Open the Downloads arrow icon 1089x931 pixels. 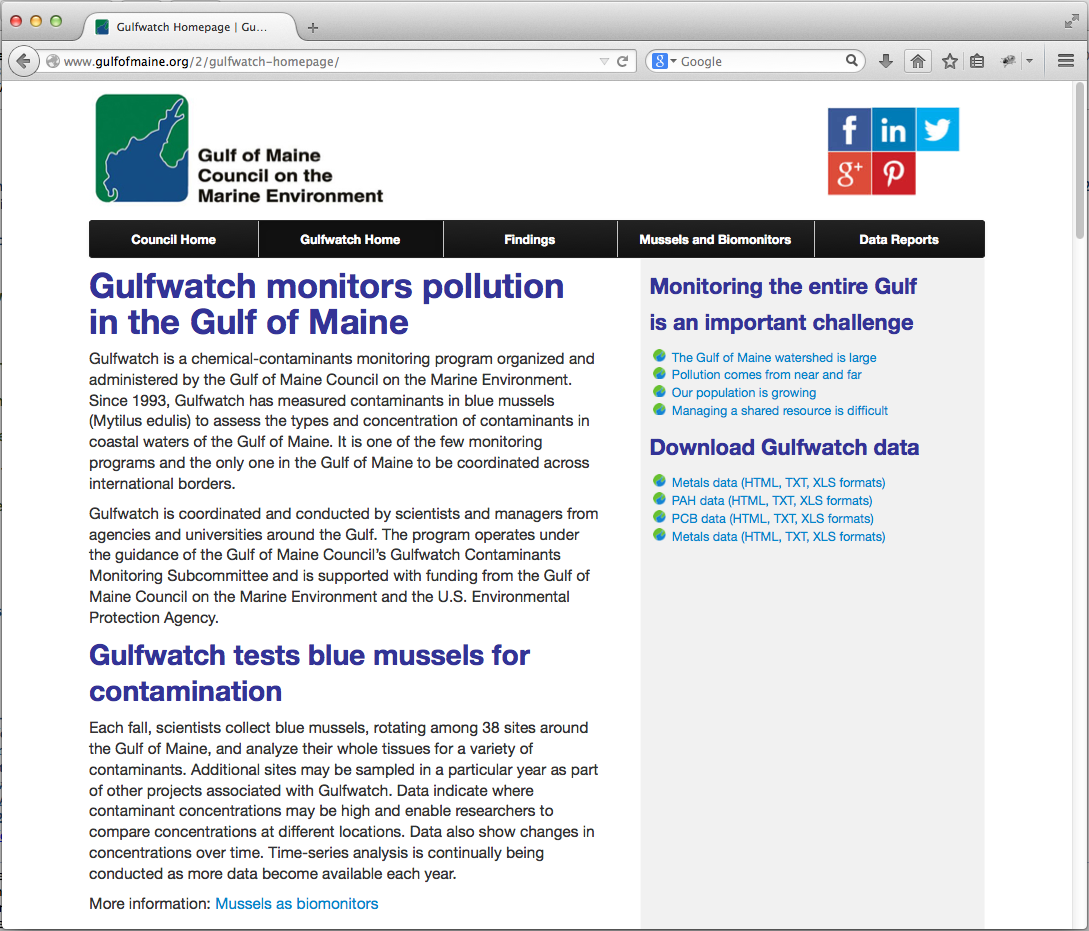[x=886, y=61]
